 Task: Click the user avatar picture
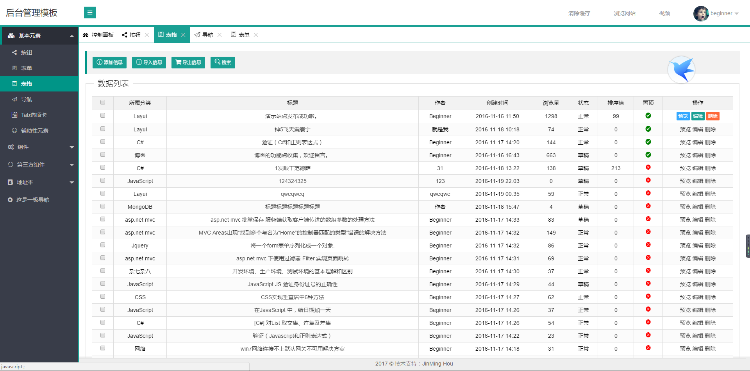tap(701, 13)
